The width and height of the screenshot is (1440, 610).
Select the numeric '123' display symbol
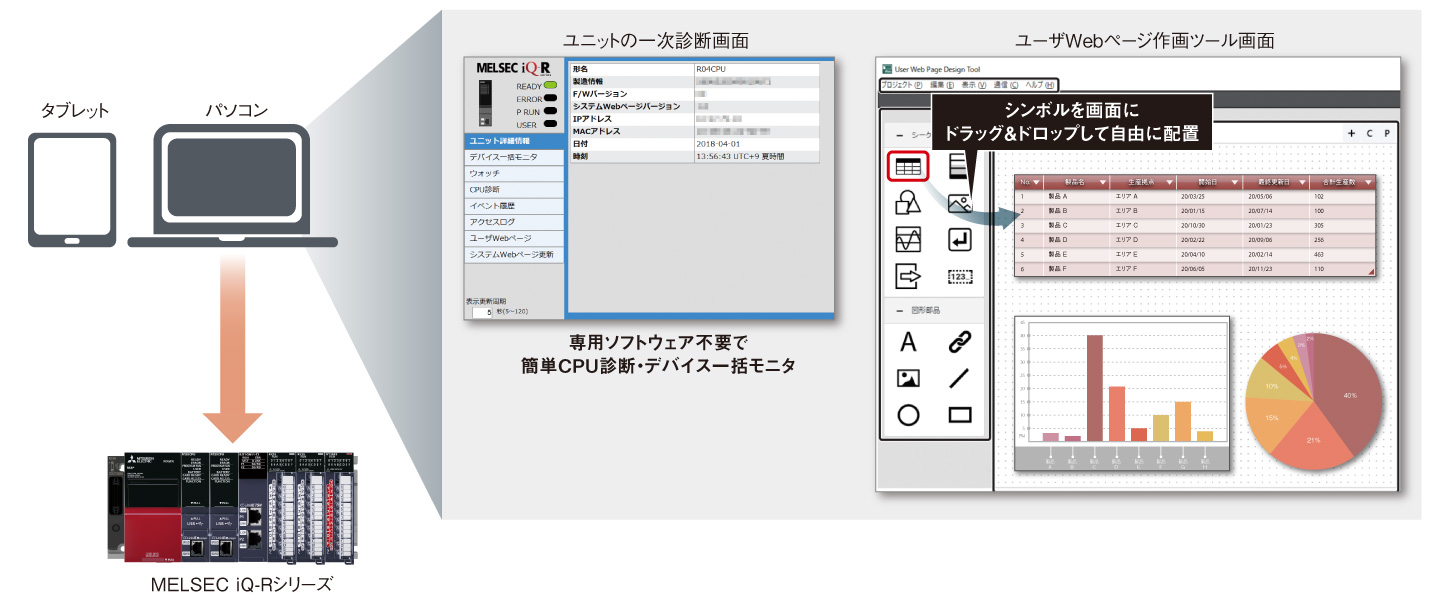[x=960, y=276]
